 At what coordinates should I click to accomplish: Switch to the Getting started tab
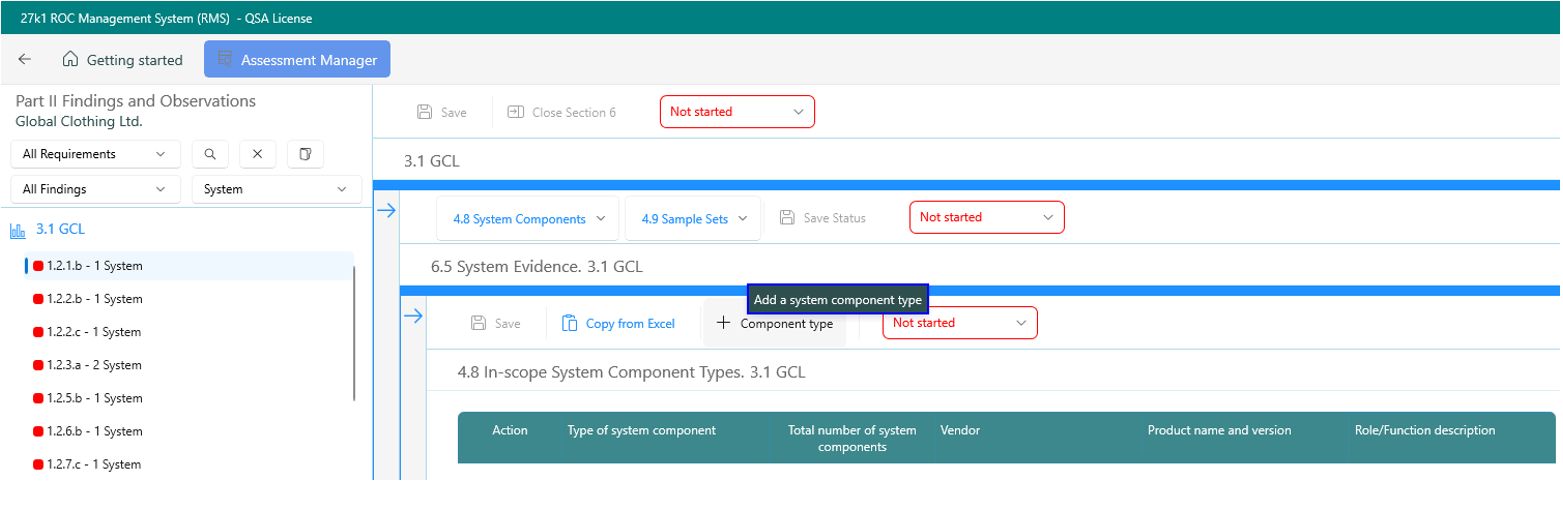[123, 60]
